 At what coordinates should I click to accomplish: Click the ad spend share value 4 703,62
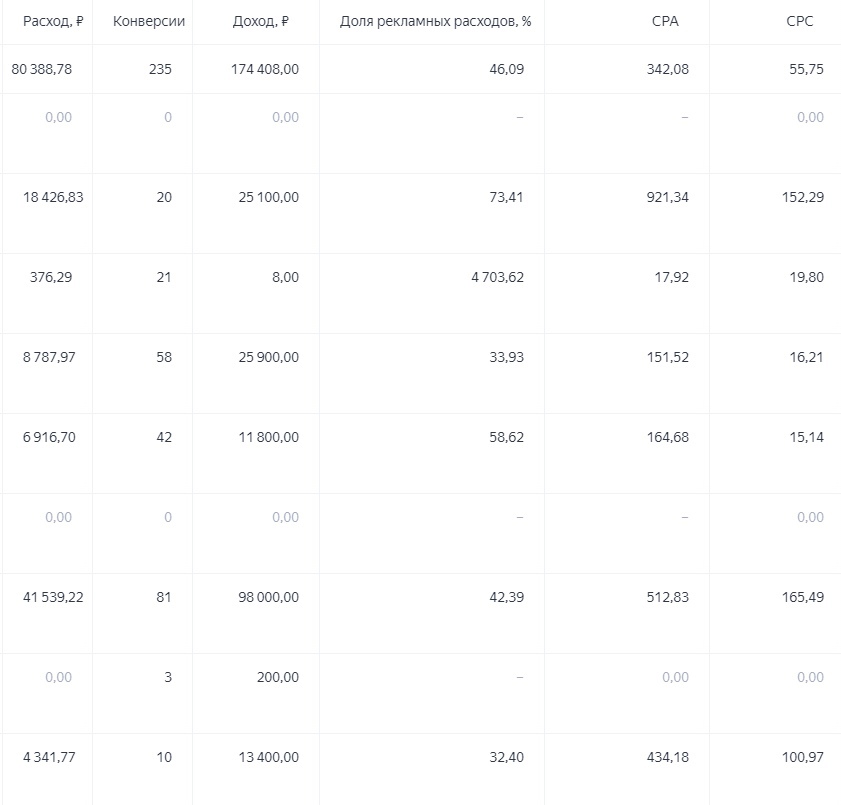[497, 278]
